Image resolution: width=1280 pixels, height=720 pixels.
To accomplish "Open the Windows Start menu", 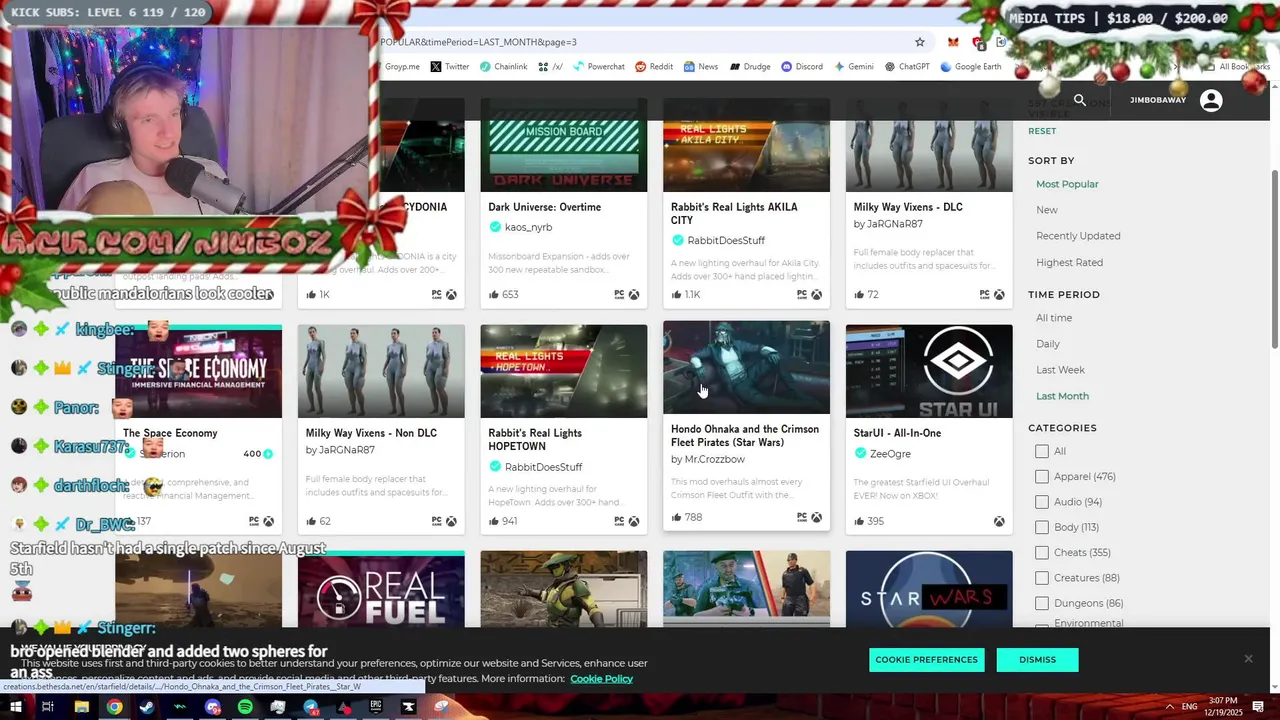I will [x=16, y=707].
